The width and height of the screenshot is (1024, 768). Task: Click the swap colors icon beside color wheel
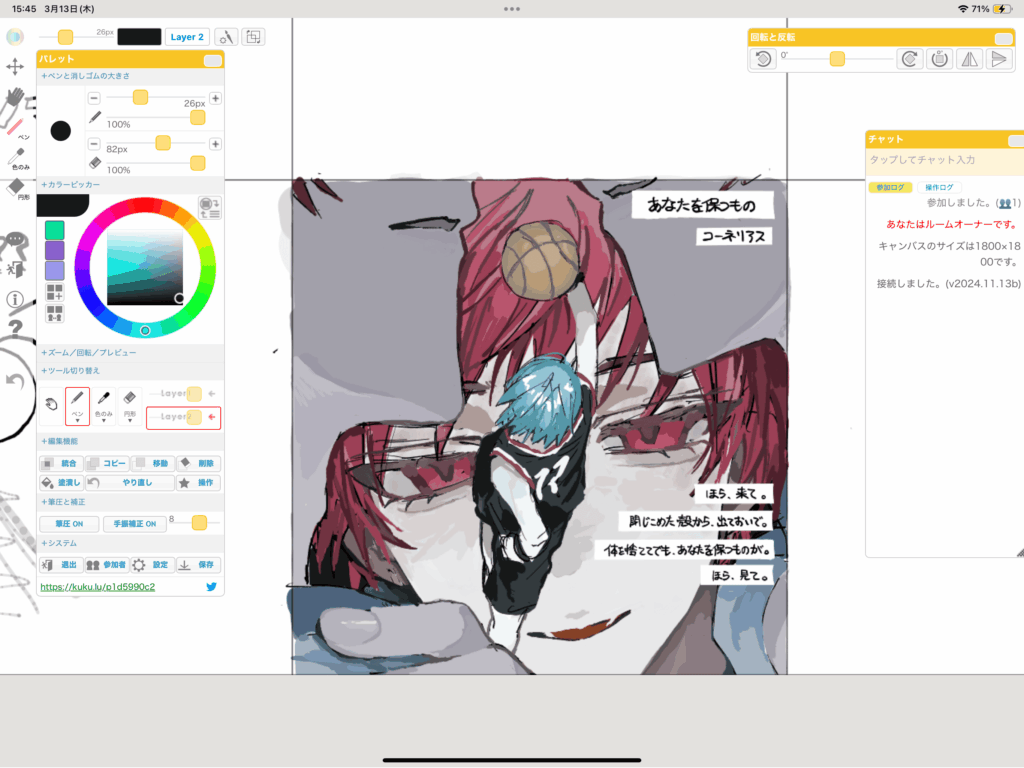coord(209,207)
